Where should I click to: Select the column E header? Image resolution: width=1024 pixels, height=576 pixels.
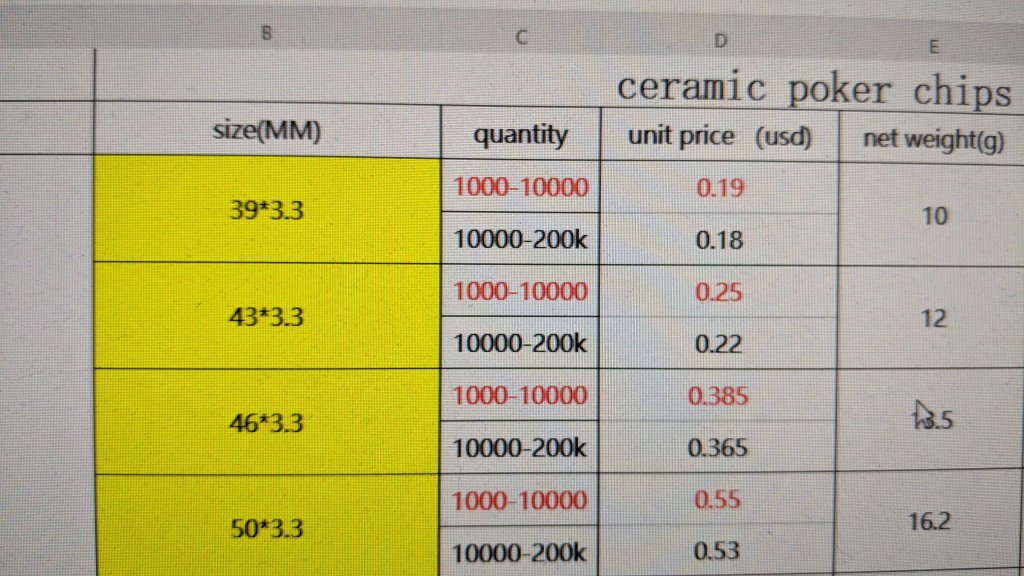coord(933,46)
